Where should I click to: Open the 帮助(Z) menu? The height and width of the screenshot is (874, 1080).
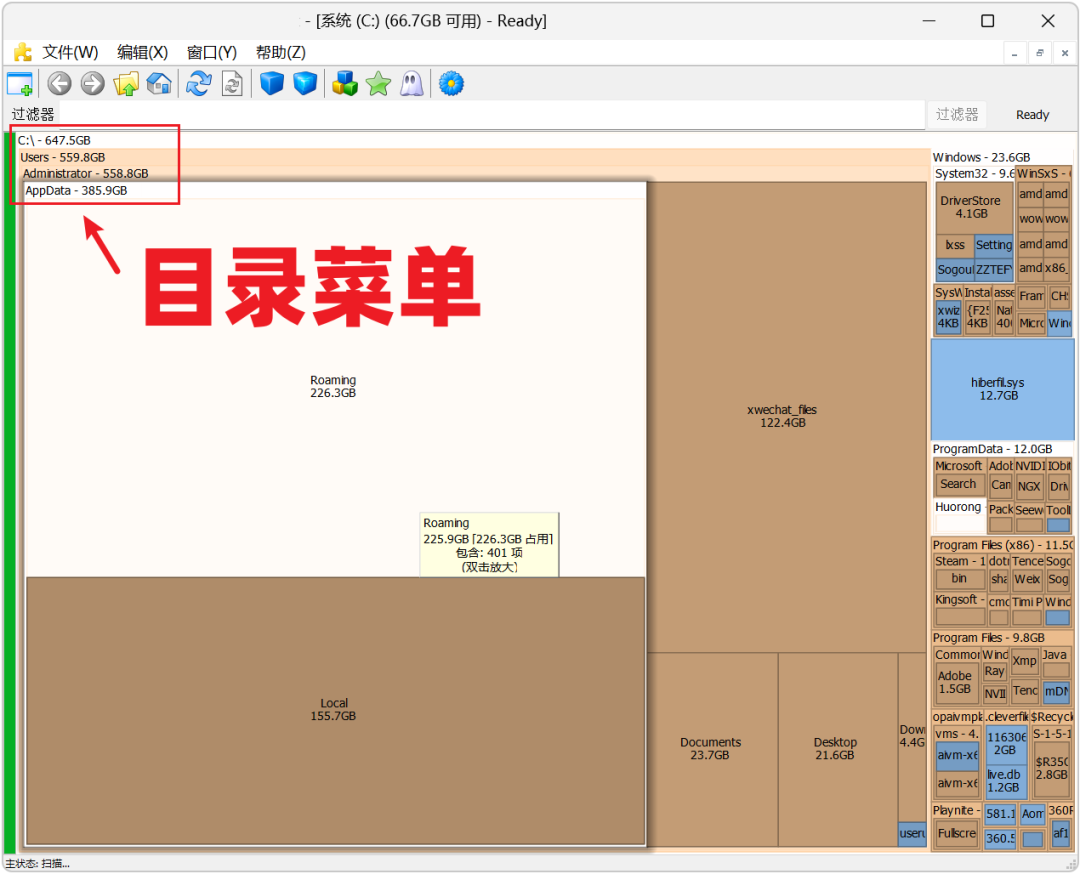click(280, 52)
